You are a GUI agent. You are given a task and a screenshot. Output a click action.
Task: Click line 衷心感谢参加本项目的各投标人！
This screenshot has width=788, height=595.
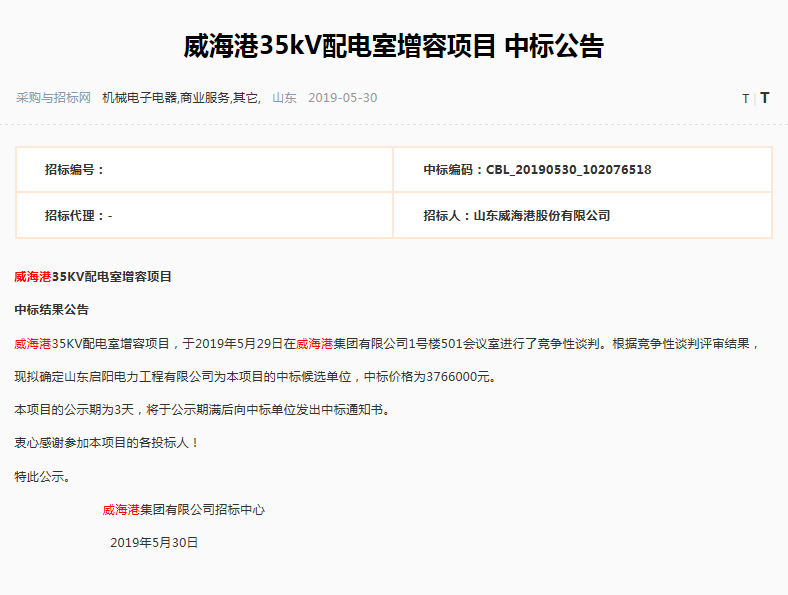coord(107,443)
